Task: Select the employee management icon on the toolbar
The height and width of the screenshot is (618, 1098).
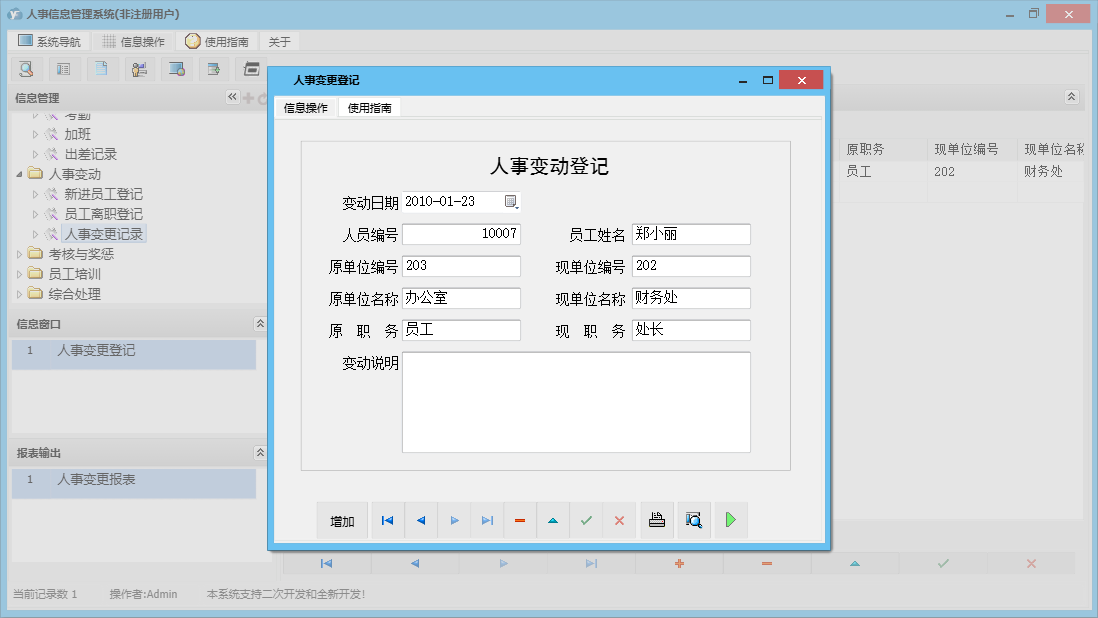Action: click(x=139, y=68)
